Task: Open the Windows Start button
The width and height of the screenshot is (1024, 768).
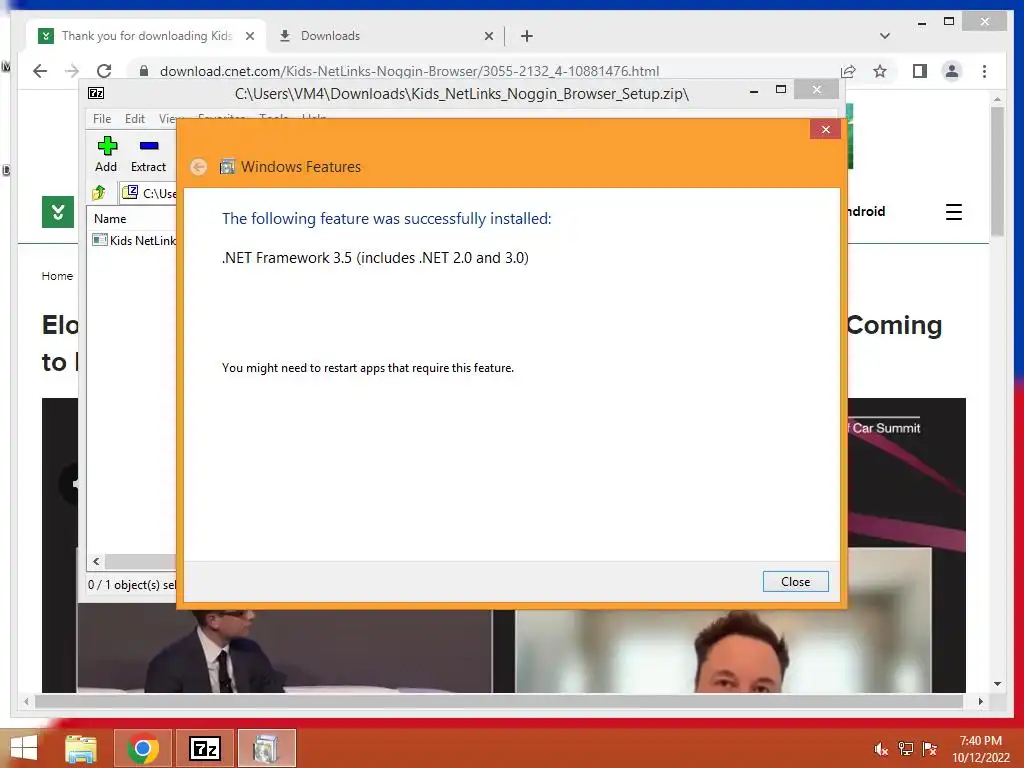Action: click(24, 748)
